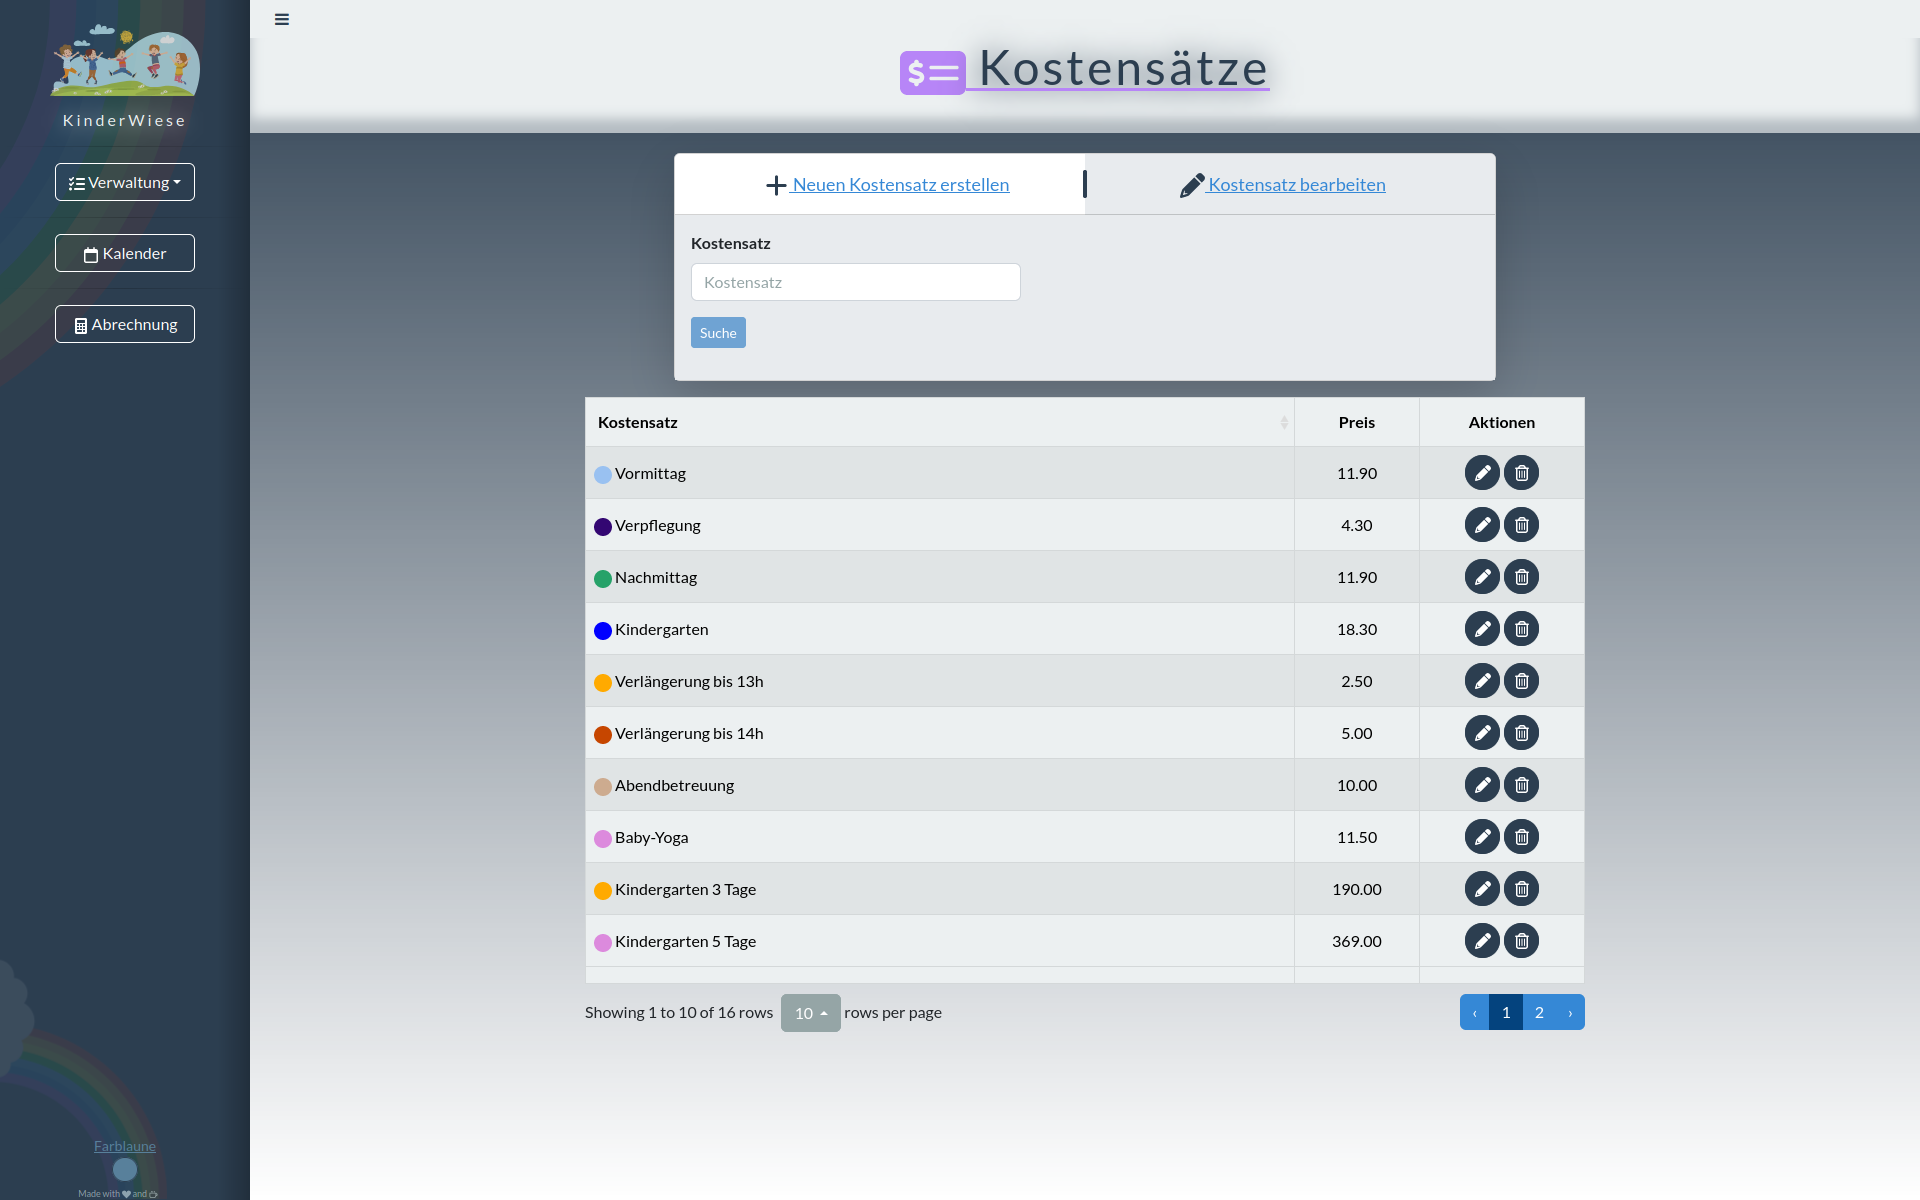Image resolution: width=1920 pixels, height=1200 pixels.
Task: Edit Kindergarten 5 Tage entry
Action: [x=1482, y=941]
